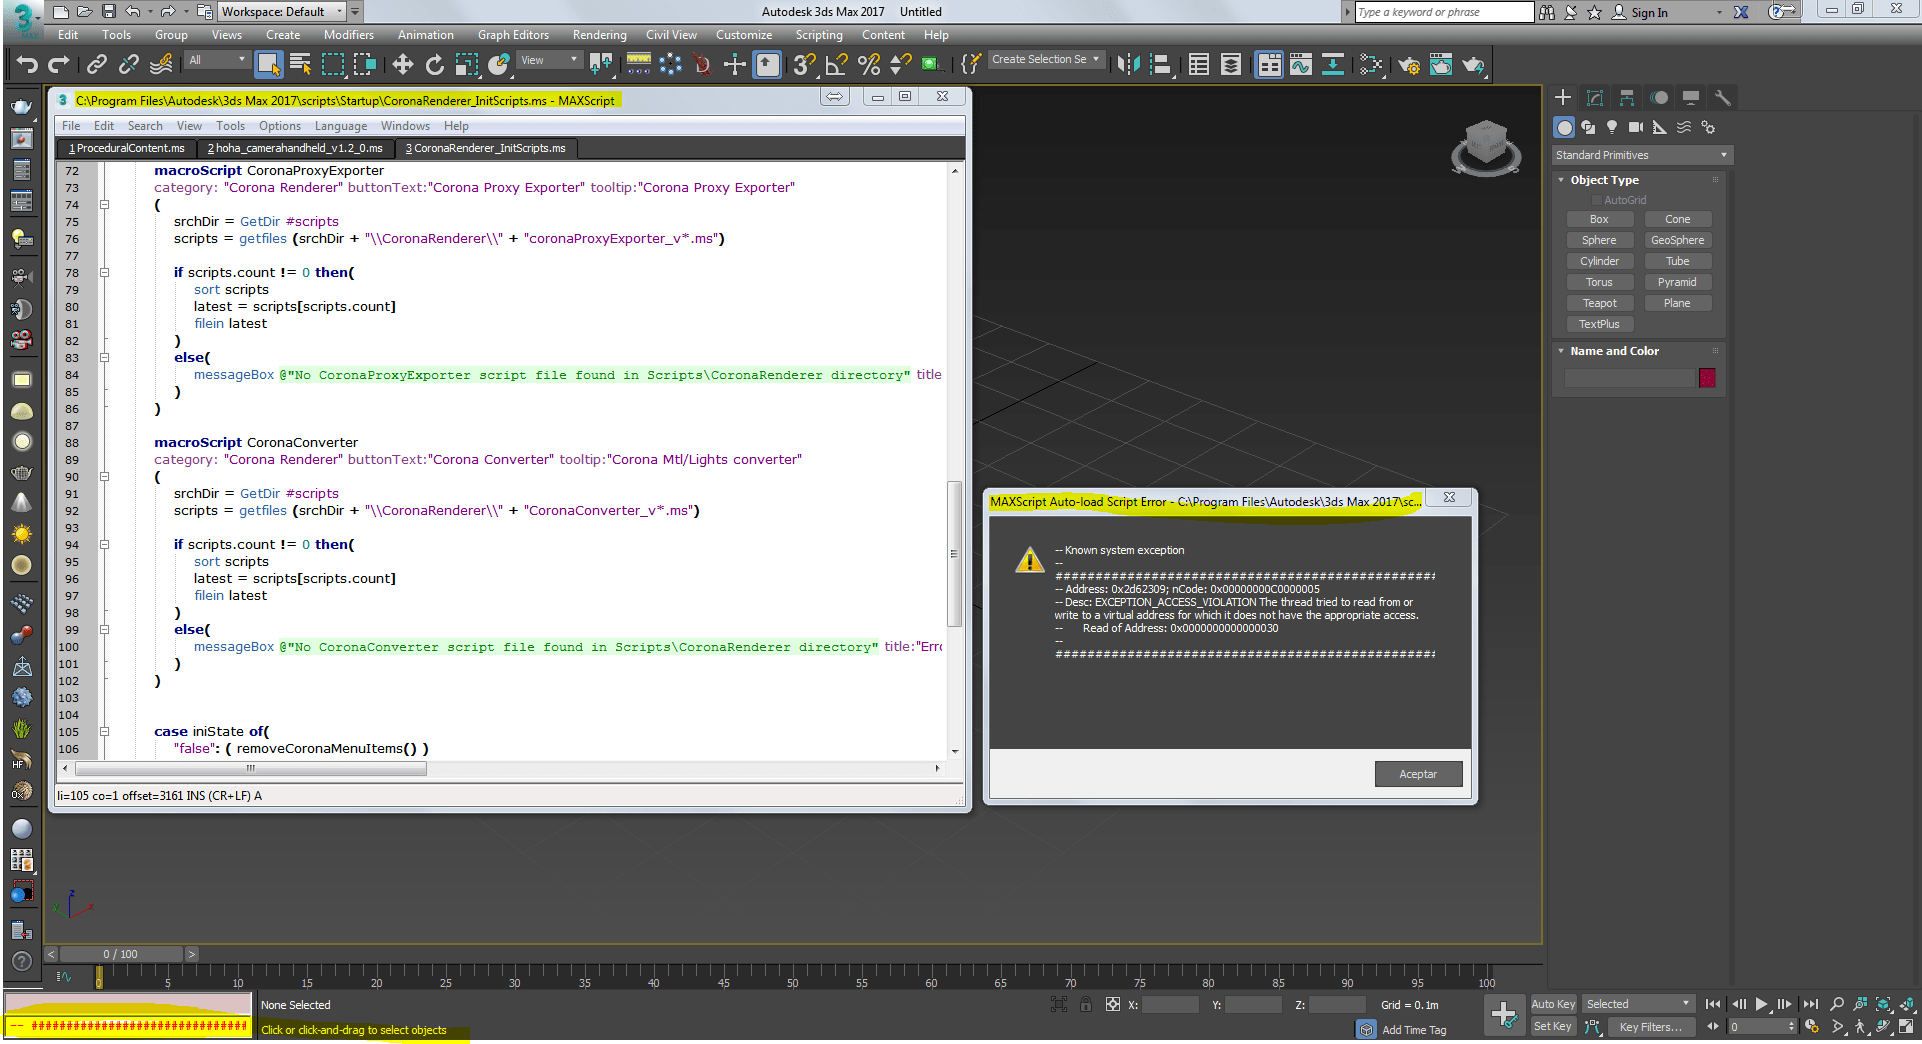Switch to the ProceduralContent.ms tab
This screenshot has width=1922, height=1044.
127,148
